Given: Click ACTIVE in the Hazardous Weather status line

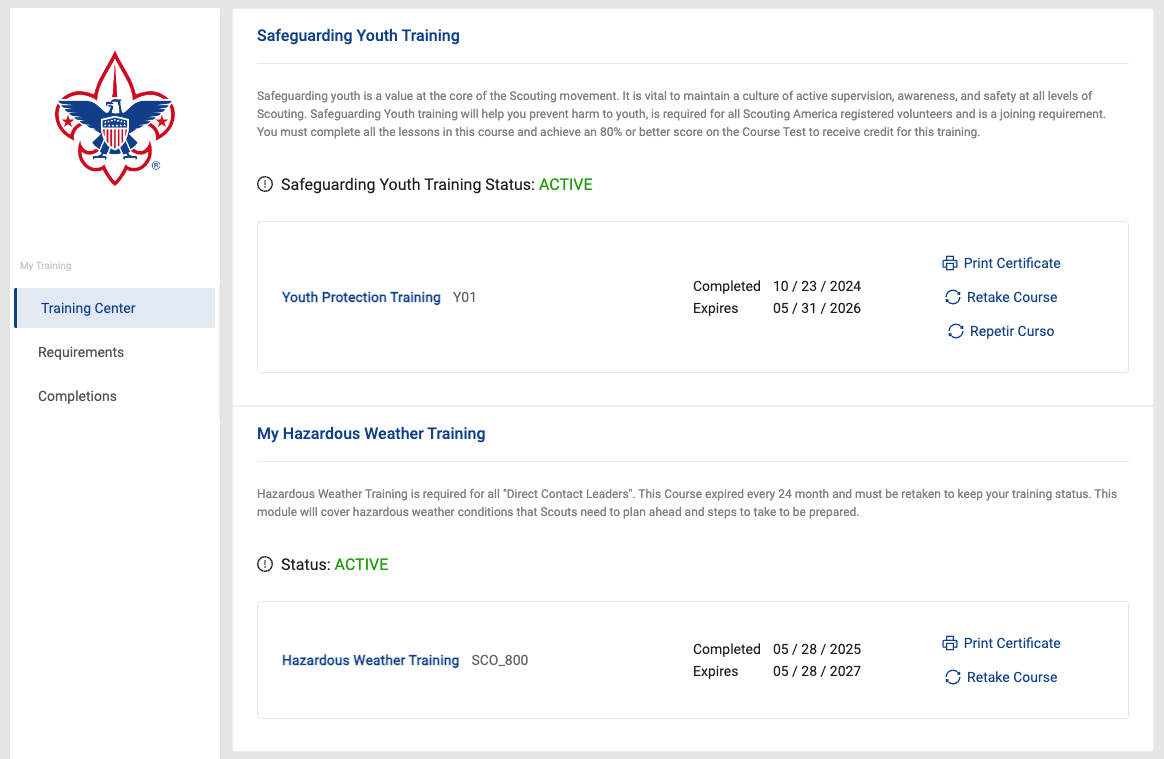Looking at the screenshot, I should pyautogui.click(x=362, y=564).
